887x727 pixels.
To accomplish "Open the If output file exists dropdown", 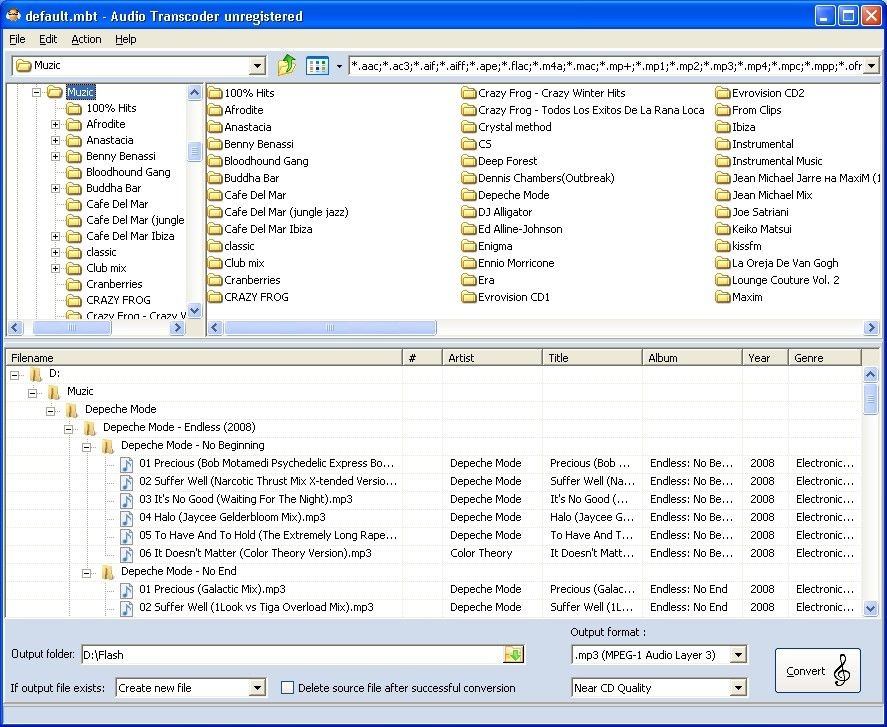I will click(257, 688).
